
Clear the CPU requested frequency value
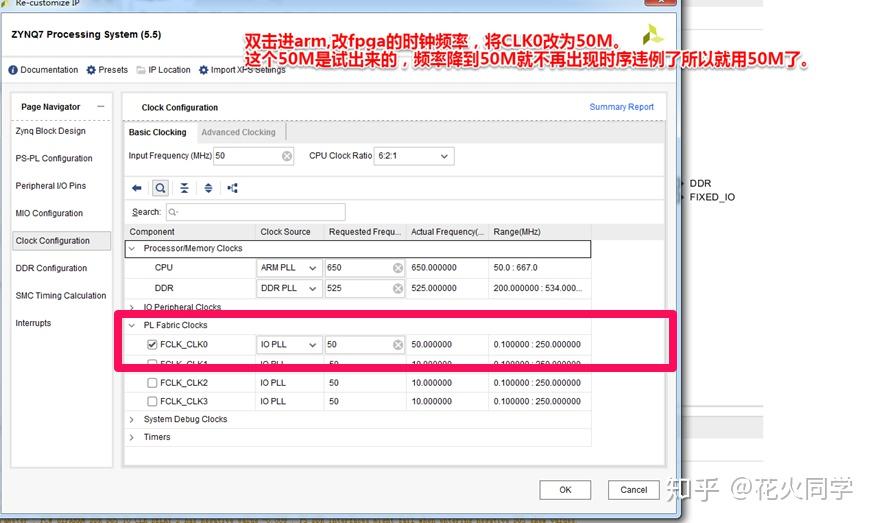click(x=398, y=268)
